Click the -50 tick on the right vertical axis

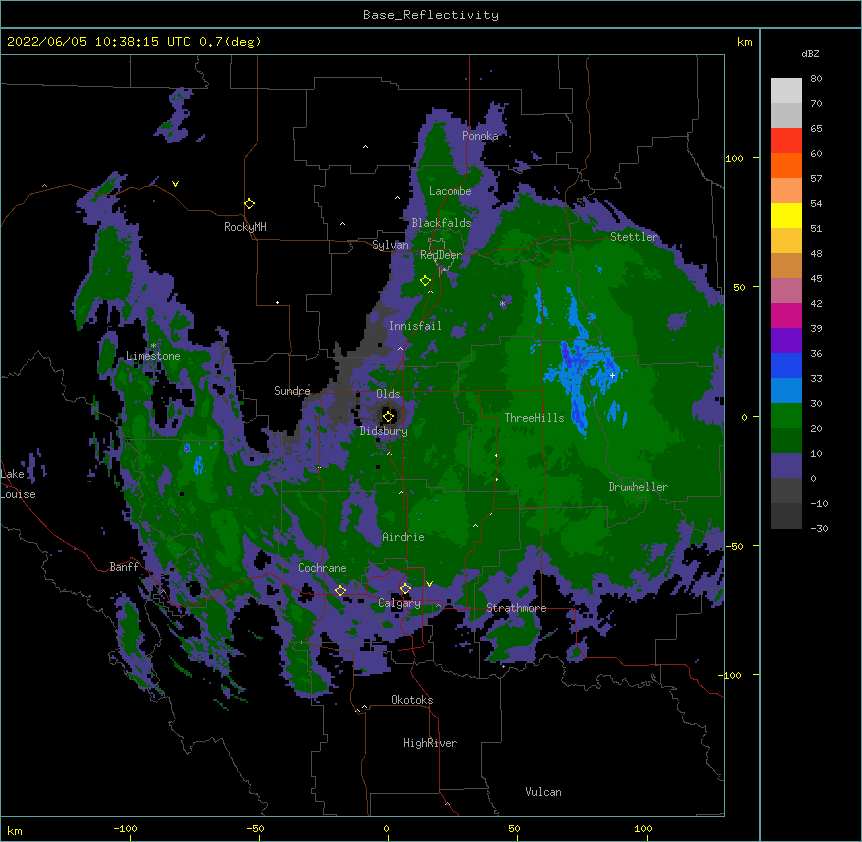pos(734,546)
